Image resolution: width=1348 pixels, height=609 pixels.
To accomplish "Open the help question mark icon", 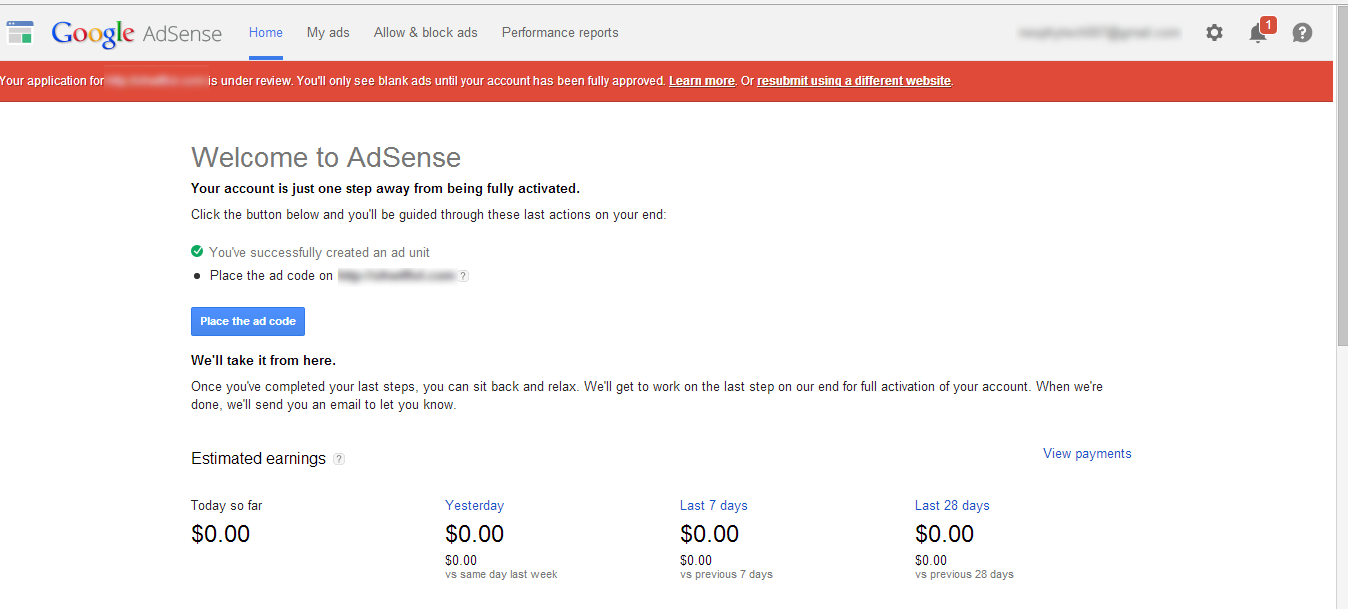I will click(x=1302, y=33).
